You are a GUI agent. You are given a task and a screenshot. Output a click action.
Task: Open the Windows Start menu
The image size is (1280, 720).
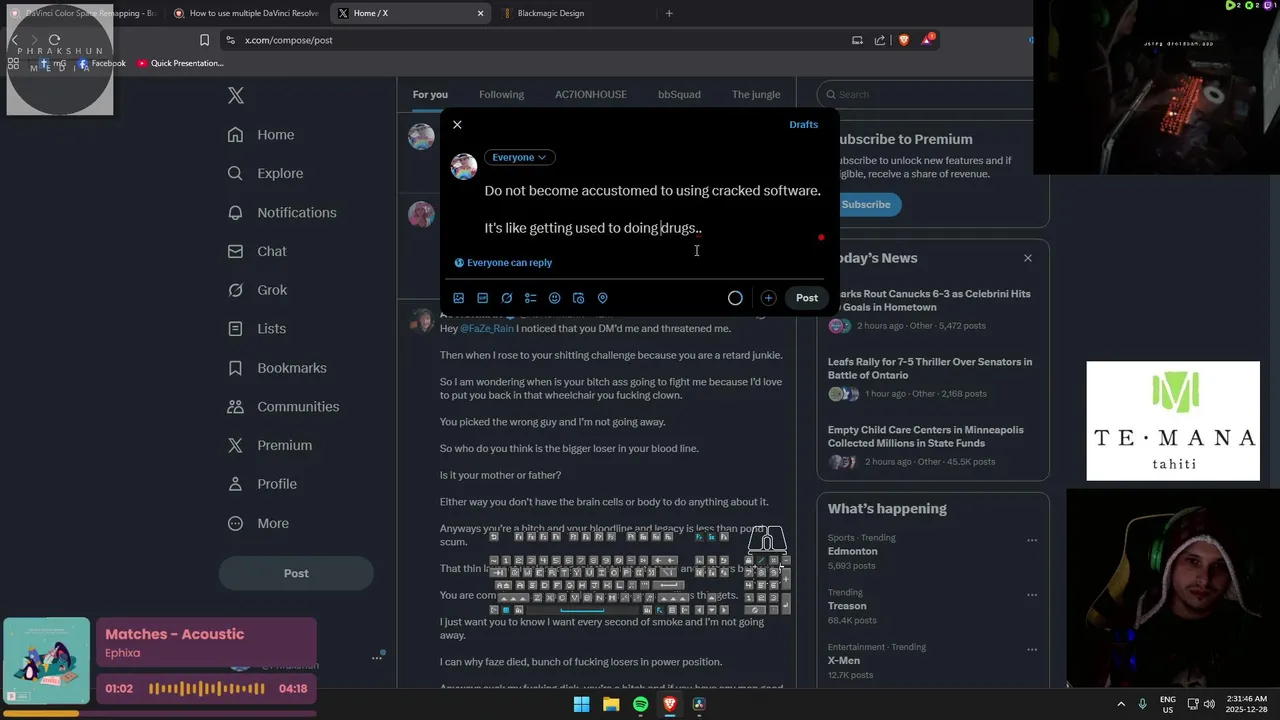581,704
